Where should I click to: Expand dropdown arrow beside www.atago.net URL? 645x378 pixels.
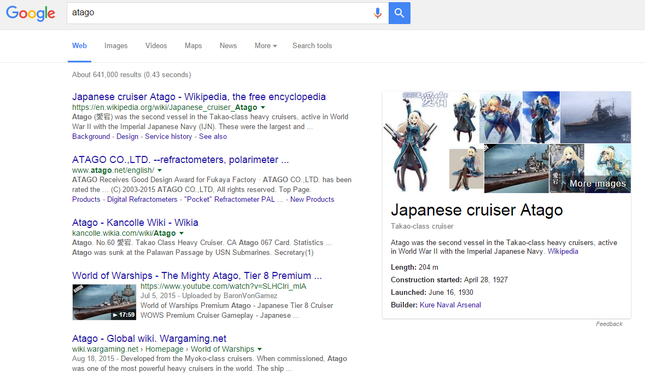pos(160,170)
